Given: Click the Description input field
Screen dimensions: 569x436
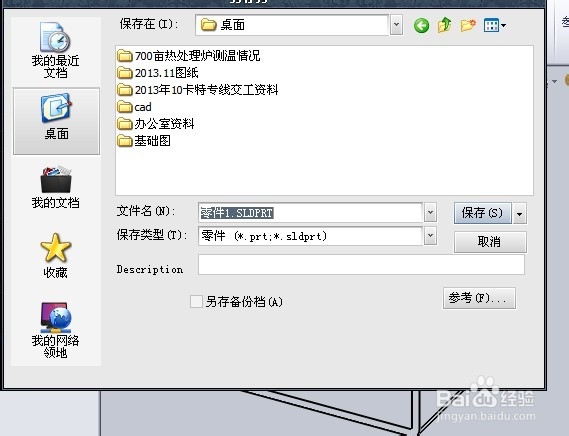Looking at the screenshot, I should click(x=361, y=265).
